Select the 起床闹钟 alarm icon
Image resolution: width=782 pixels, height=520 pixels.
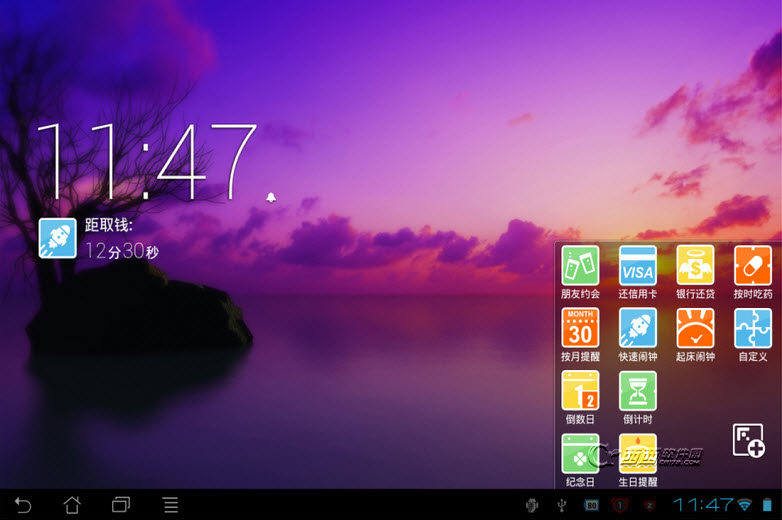pos(695,328)
